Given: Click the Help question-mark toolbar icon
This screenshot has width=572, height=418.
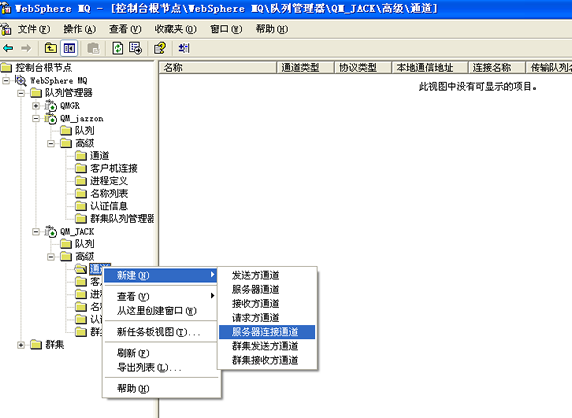Looking at the screenshot, I should [x=160, y=48].
